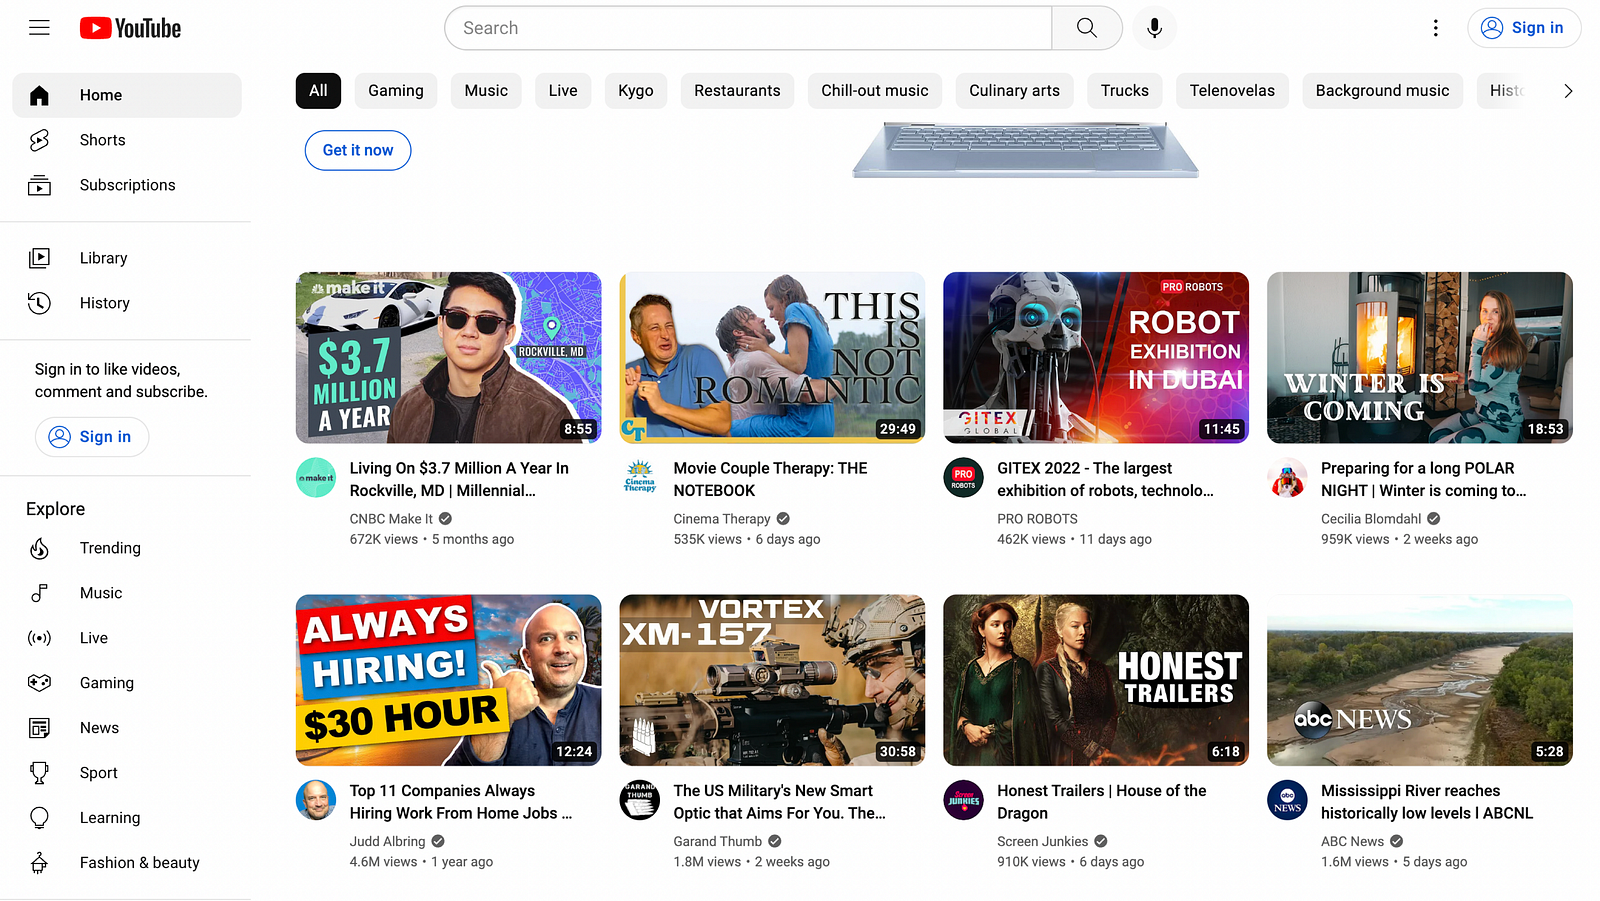Open Judd Albring channel avatar
This screenshot has height=901, width=1600.
click(x=316, y=800)
